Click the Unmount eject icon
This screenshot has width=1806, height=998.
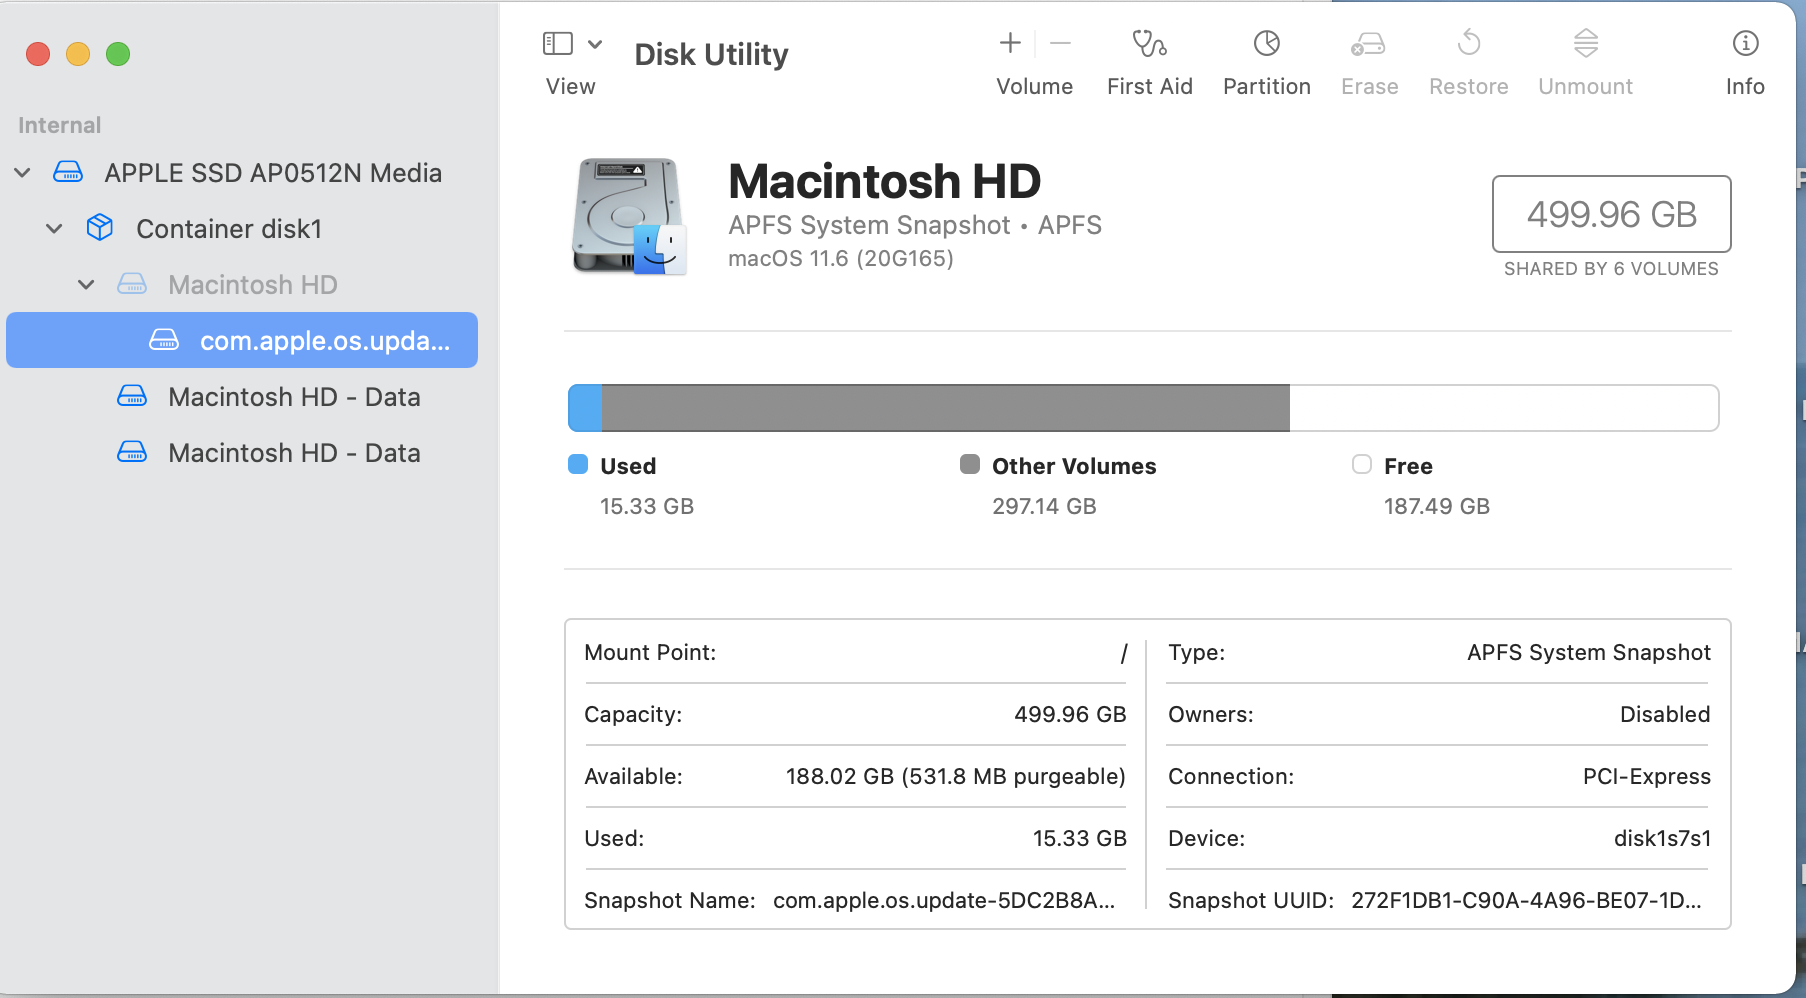click(1585, 44)
